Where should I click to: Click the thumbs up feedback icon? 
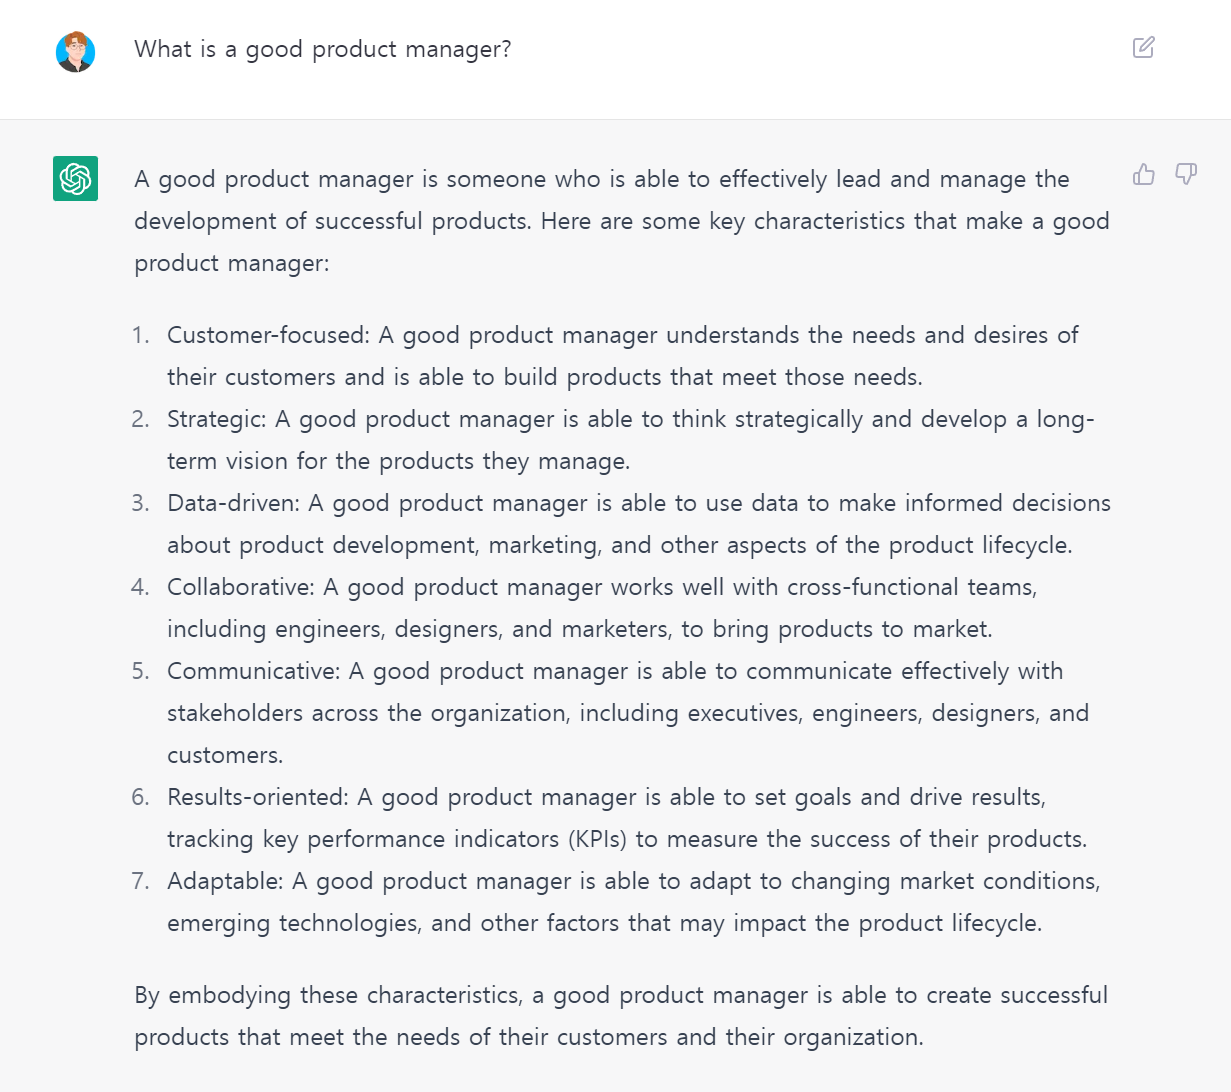point(1144,175)
